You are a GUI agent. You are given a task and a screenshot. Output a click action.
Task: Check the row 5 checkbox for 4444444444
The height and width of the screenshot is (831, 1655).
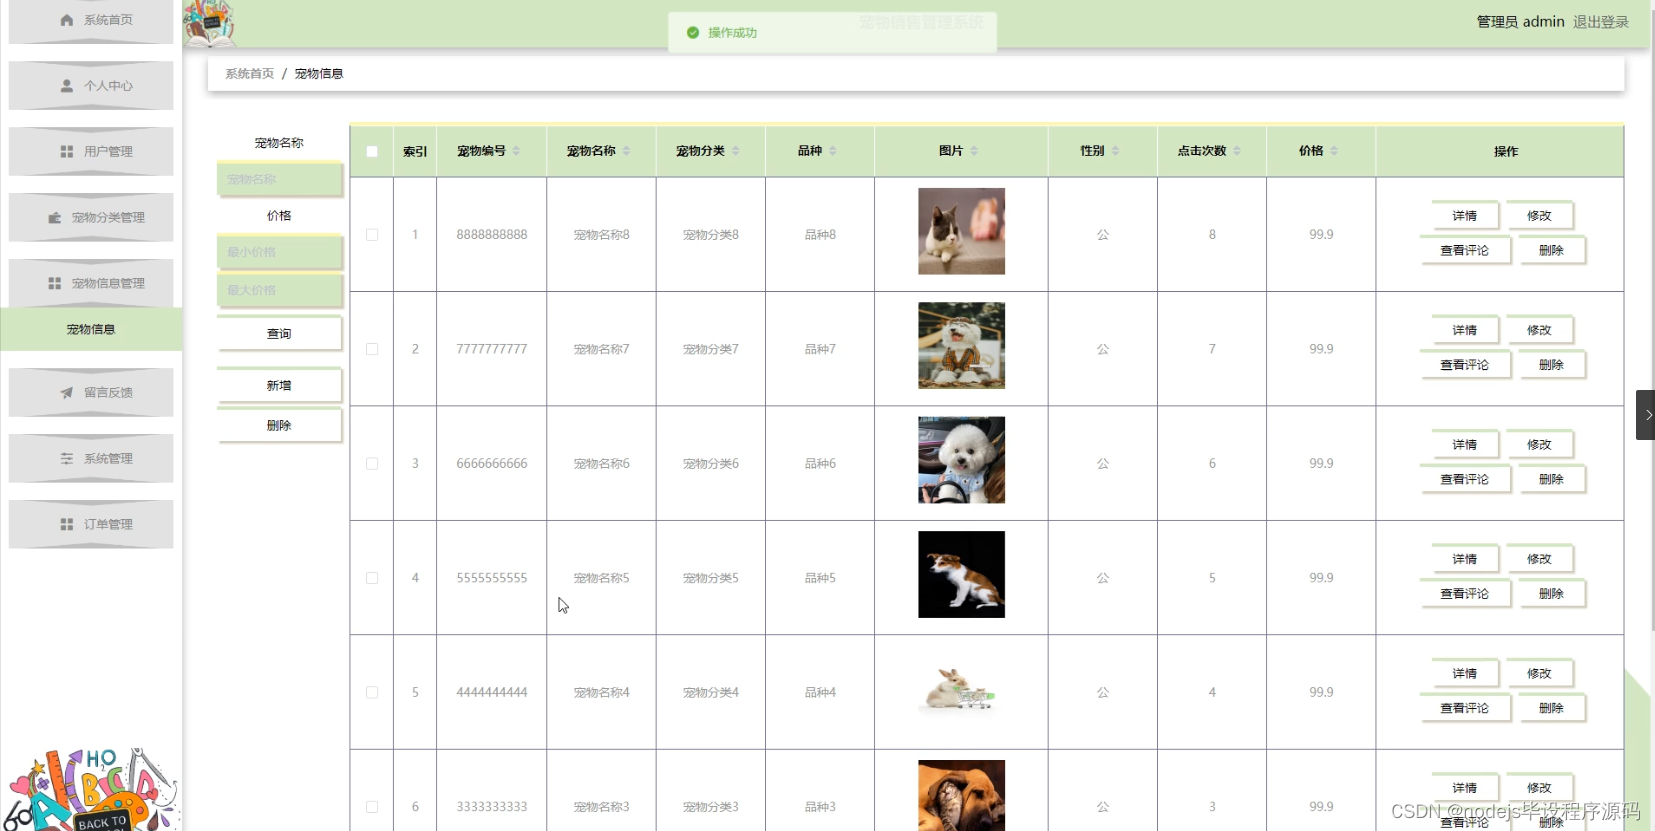[x=372, y=692]
